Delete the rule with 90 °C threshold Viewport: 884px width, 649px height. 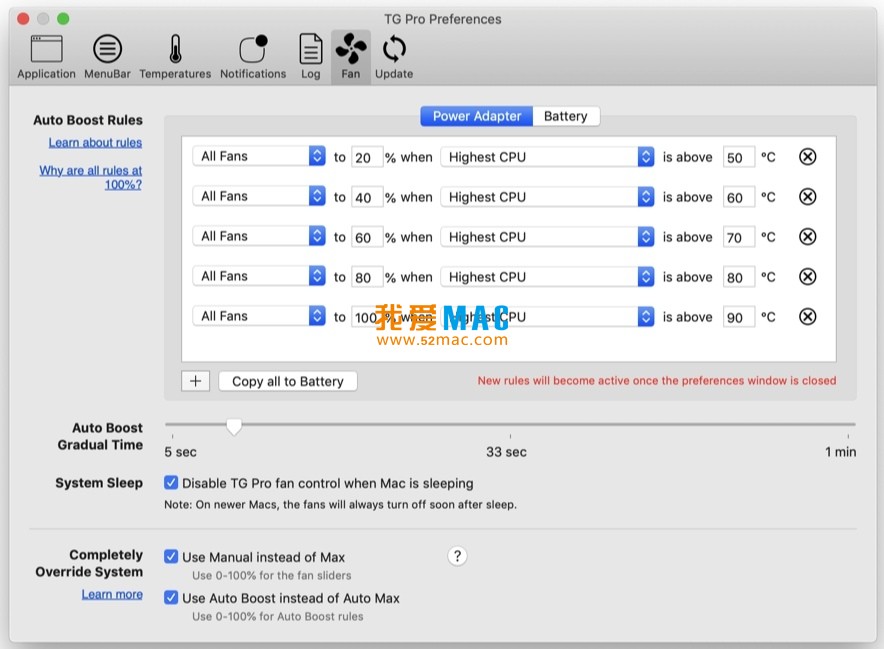coord(807,317)
